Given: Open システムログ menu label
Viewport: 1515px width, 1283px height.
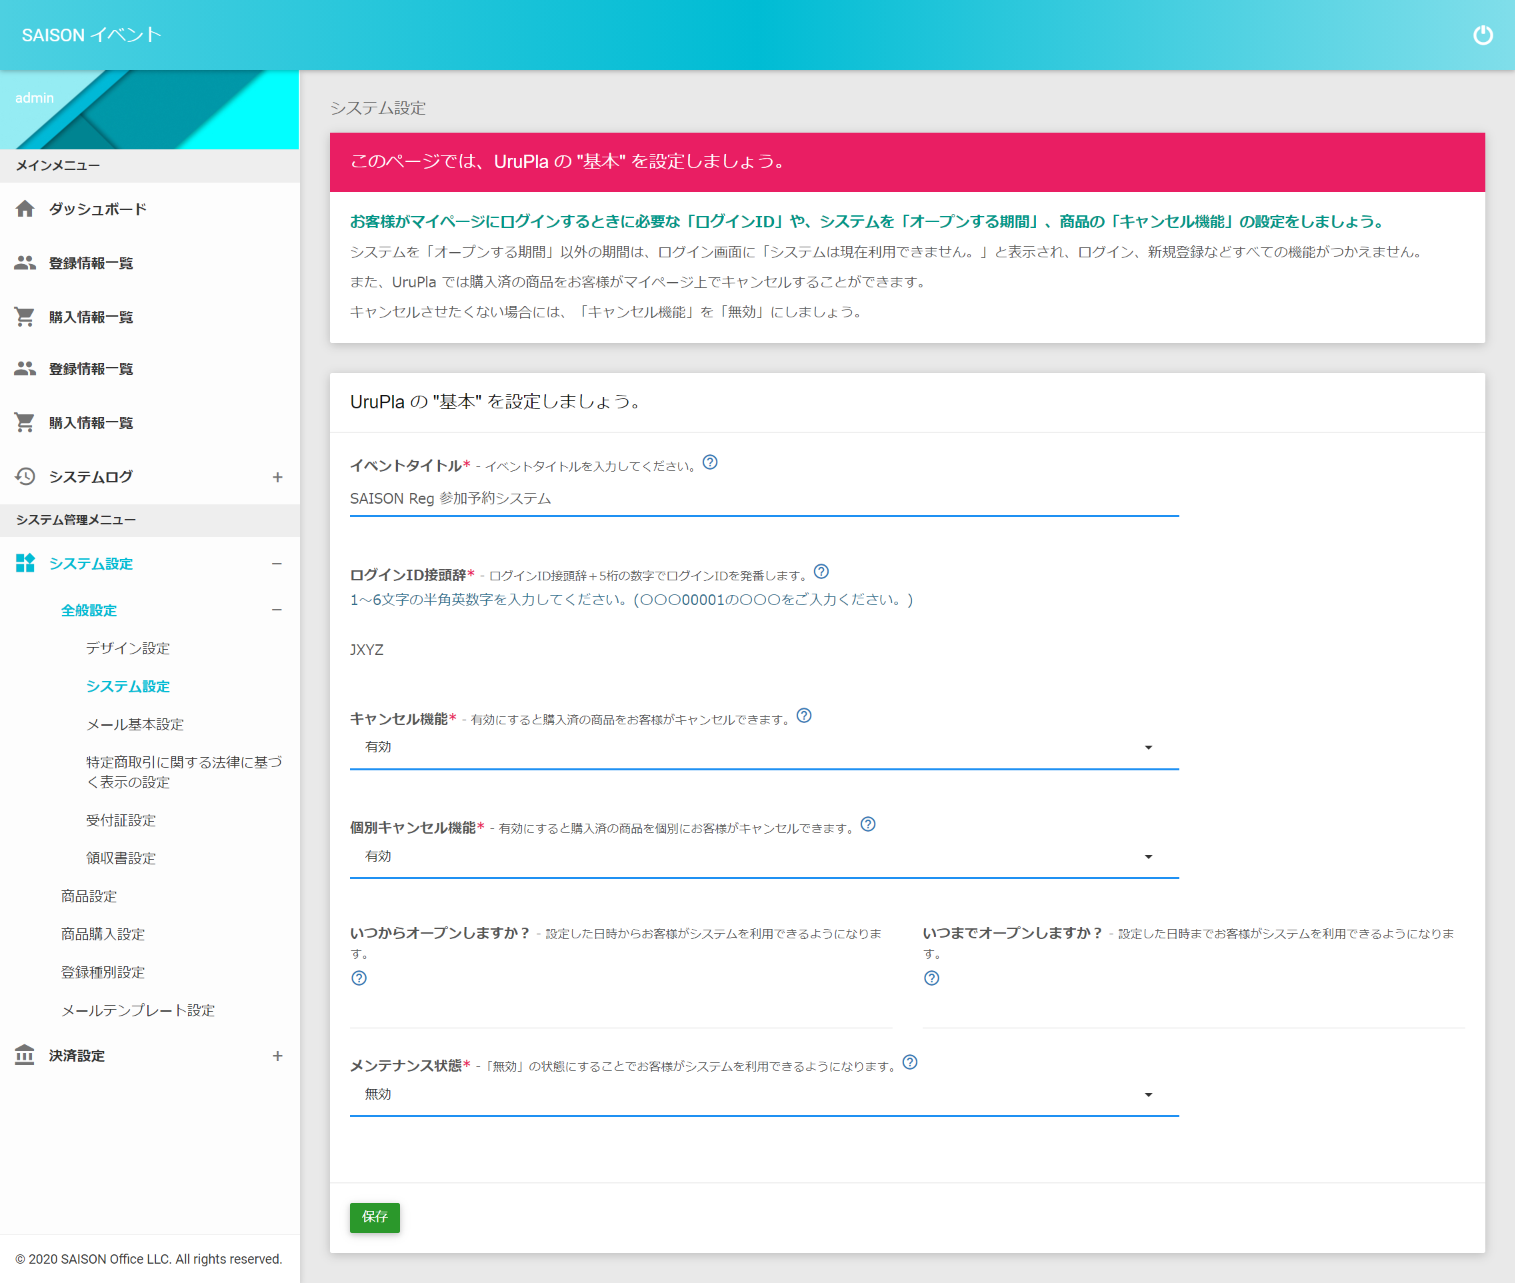Looking at the screenshot, I should tap(91, 477).
